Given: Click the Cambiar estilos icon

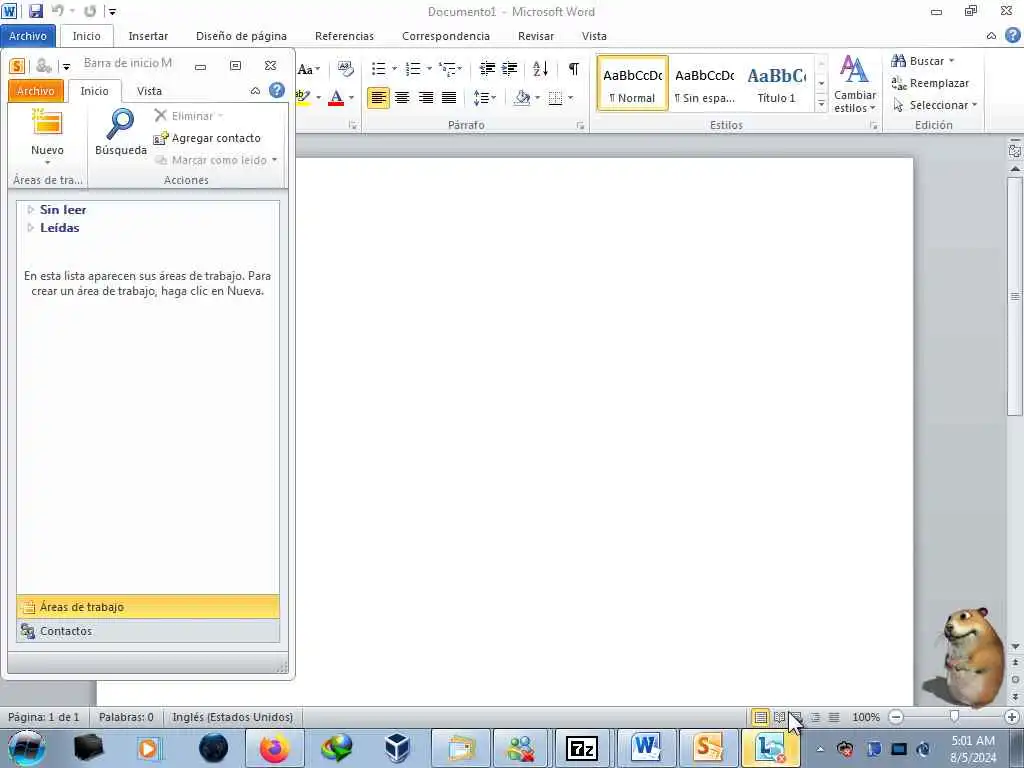Looking at the screenshot, I should tap(854, 70).
